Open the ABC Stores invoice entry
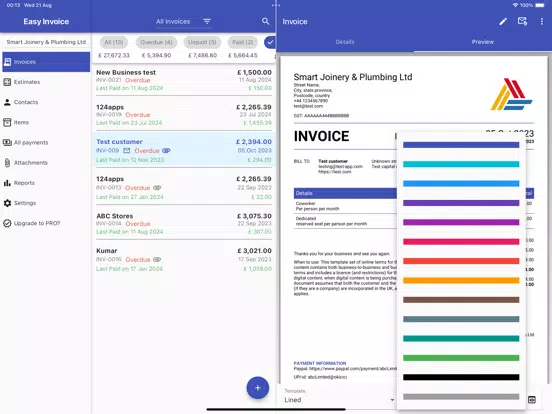This screenshot has width=552, height=414. coord(184,223)
